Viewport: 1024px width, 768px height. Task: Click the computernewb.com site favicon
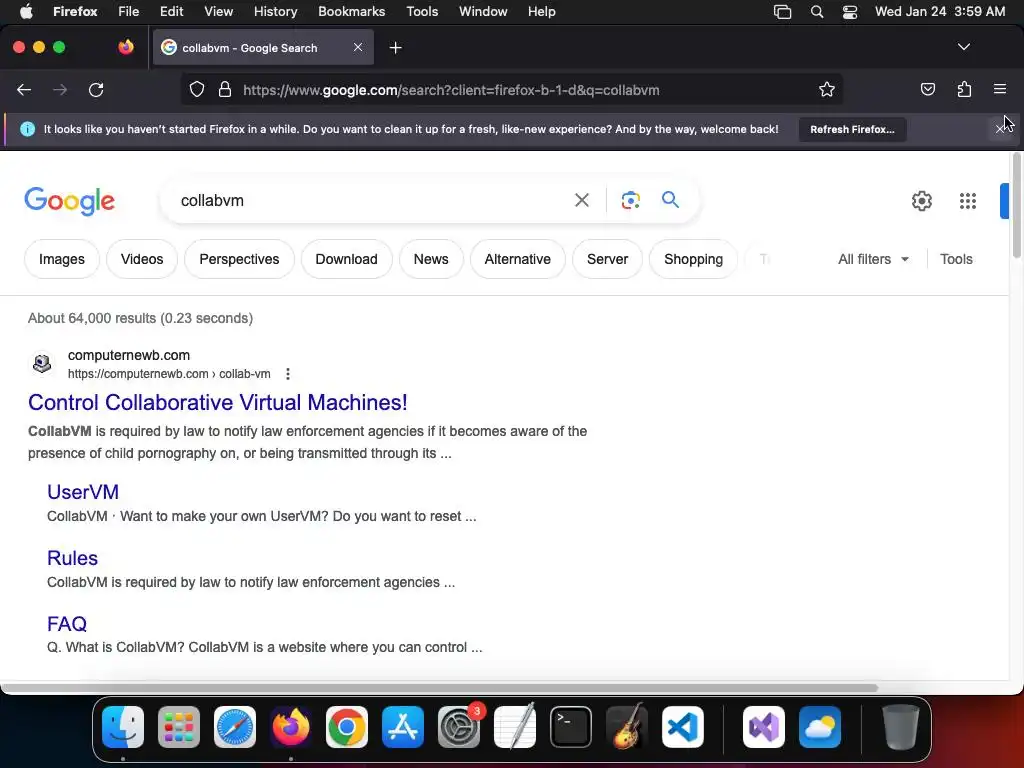tap(42, 363)
